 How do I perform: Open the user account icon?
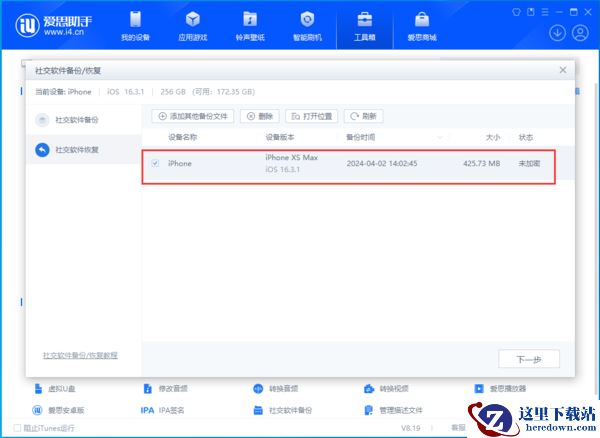pos(580,33)
